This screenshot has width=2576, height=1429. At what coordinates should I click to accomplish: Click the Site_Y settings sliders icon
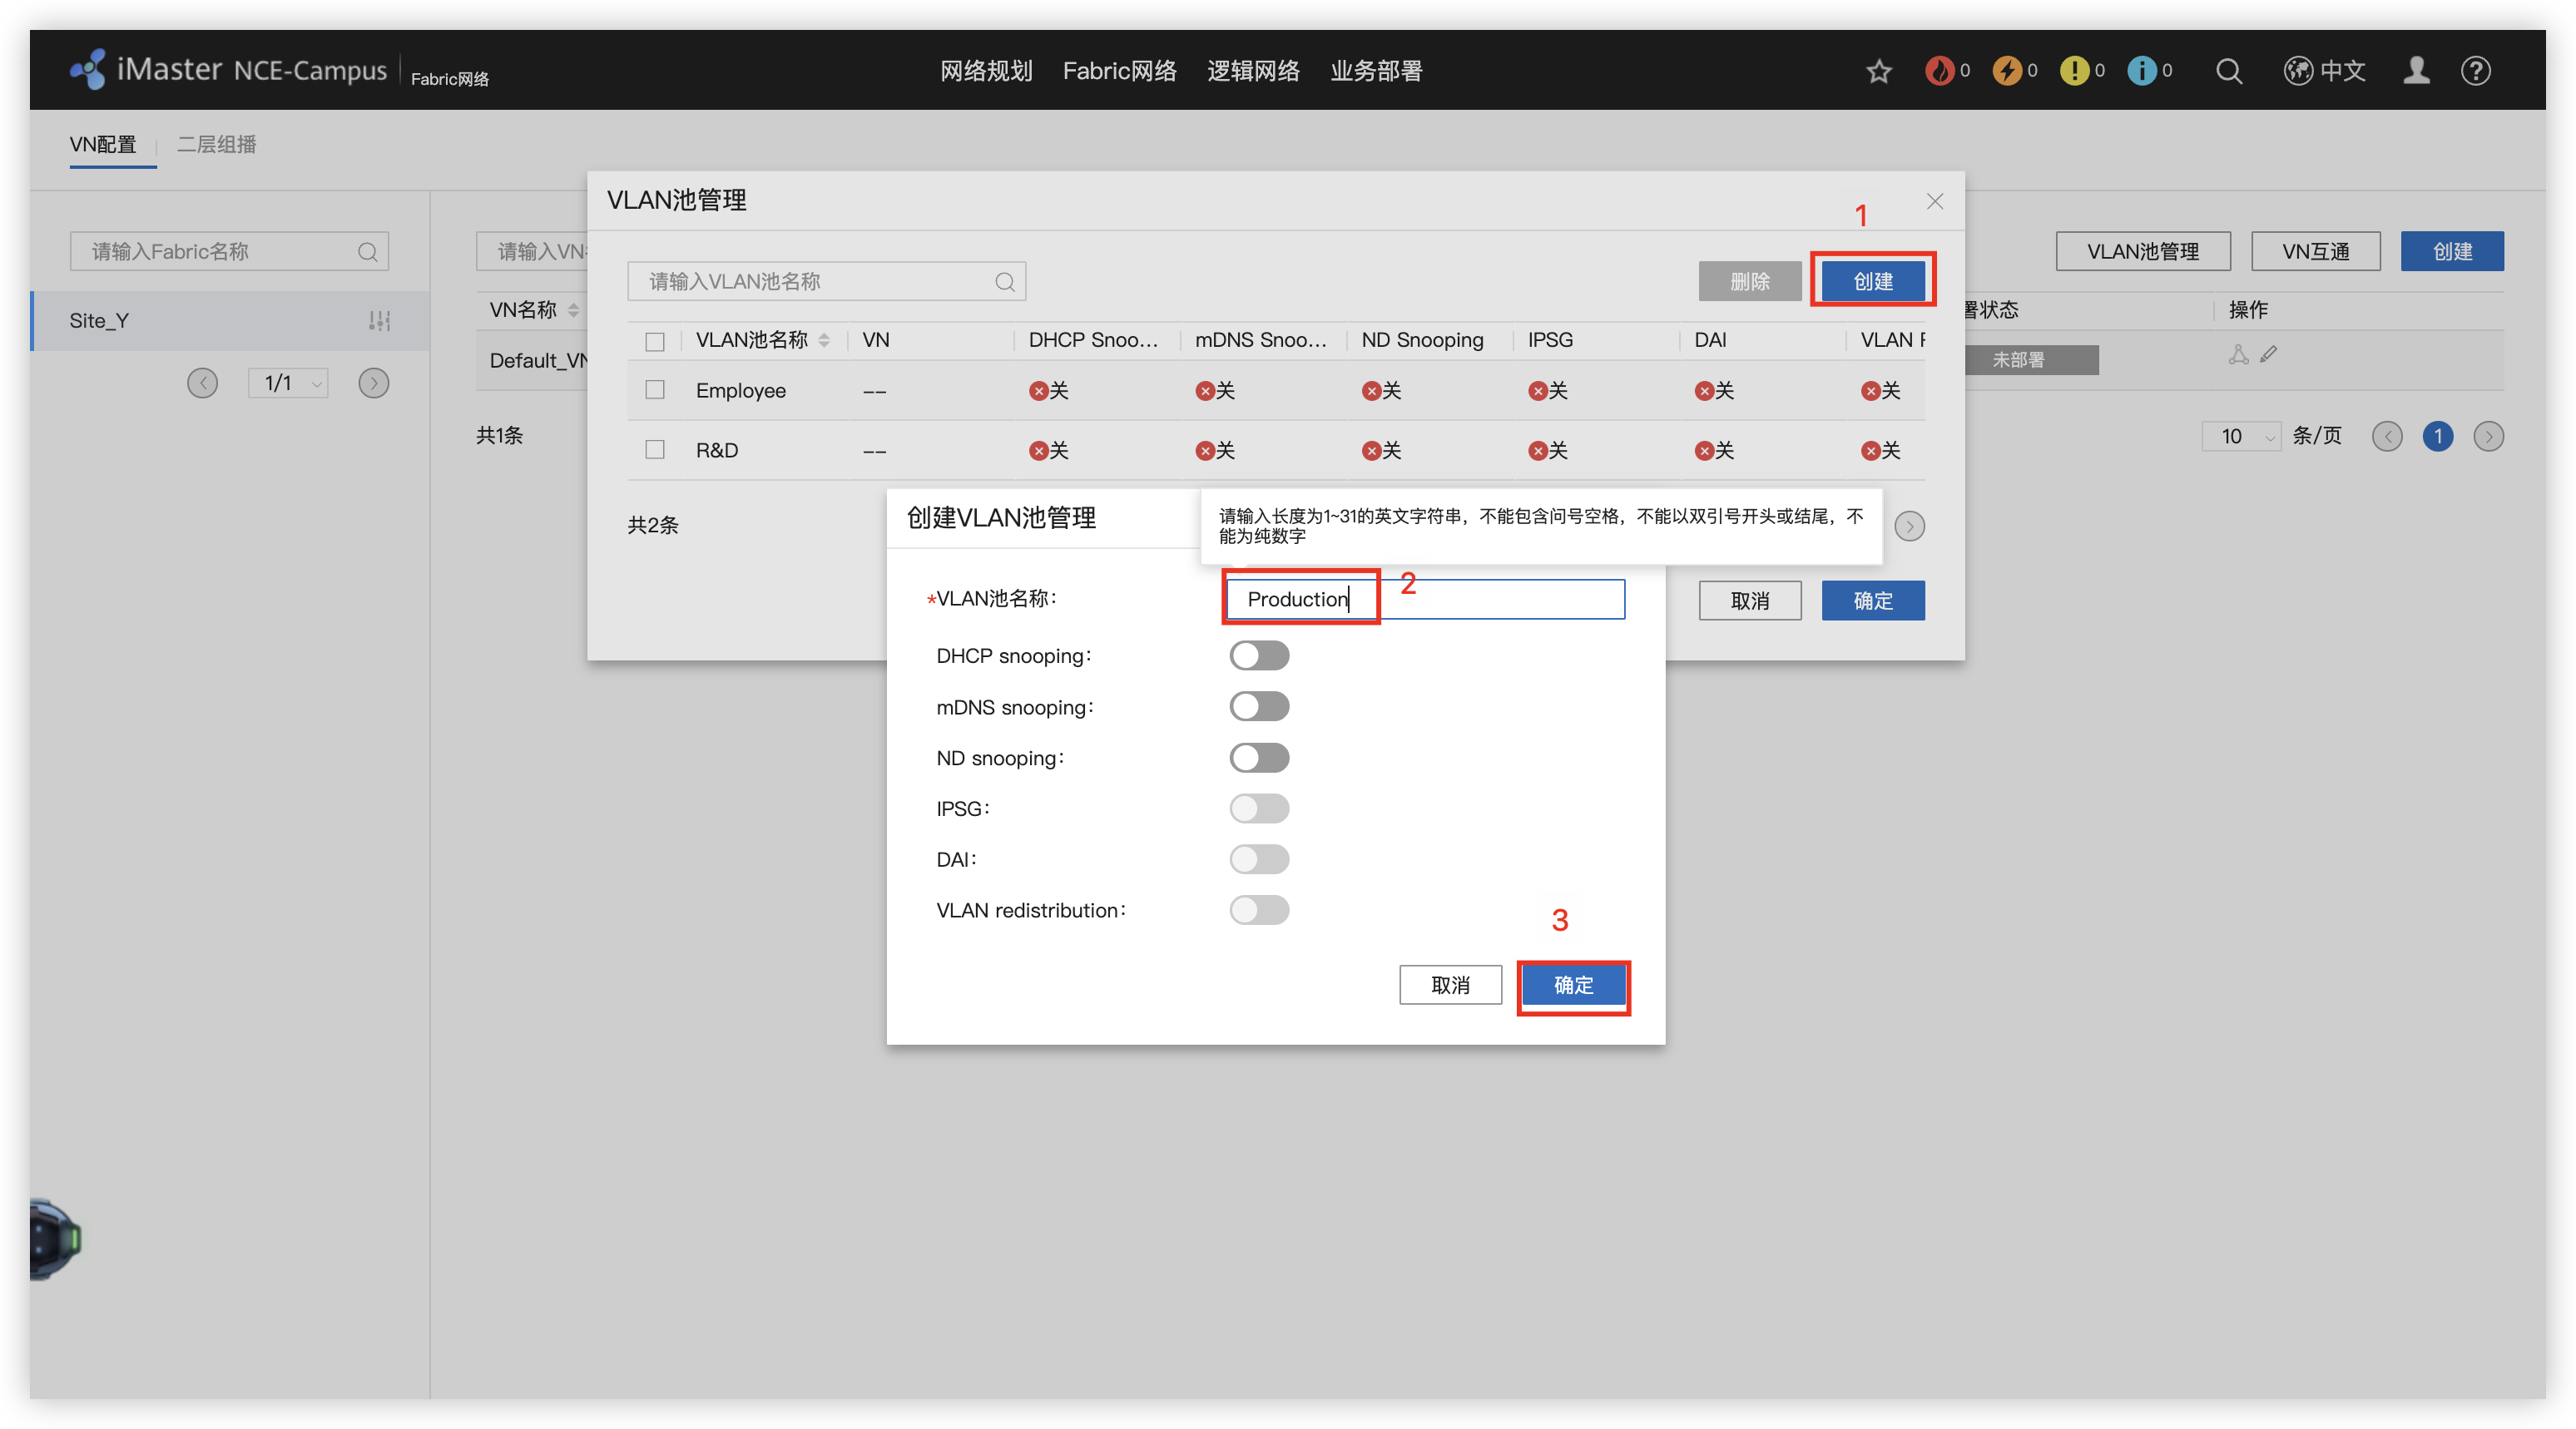[379, 321]
